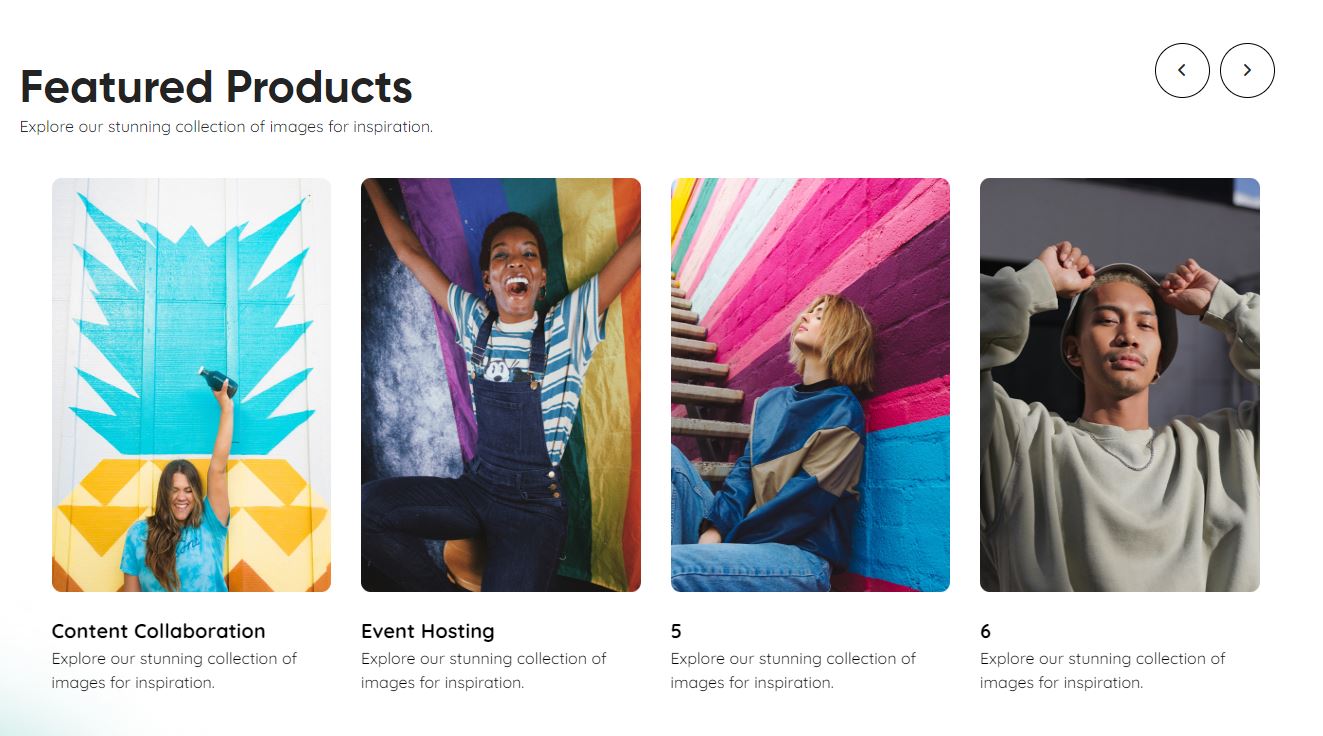This screenshot has height=736, width=1323.
Task: Click description text under Event Hosting
Action: click(x=484, y=670)
